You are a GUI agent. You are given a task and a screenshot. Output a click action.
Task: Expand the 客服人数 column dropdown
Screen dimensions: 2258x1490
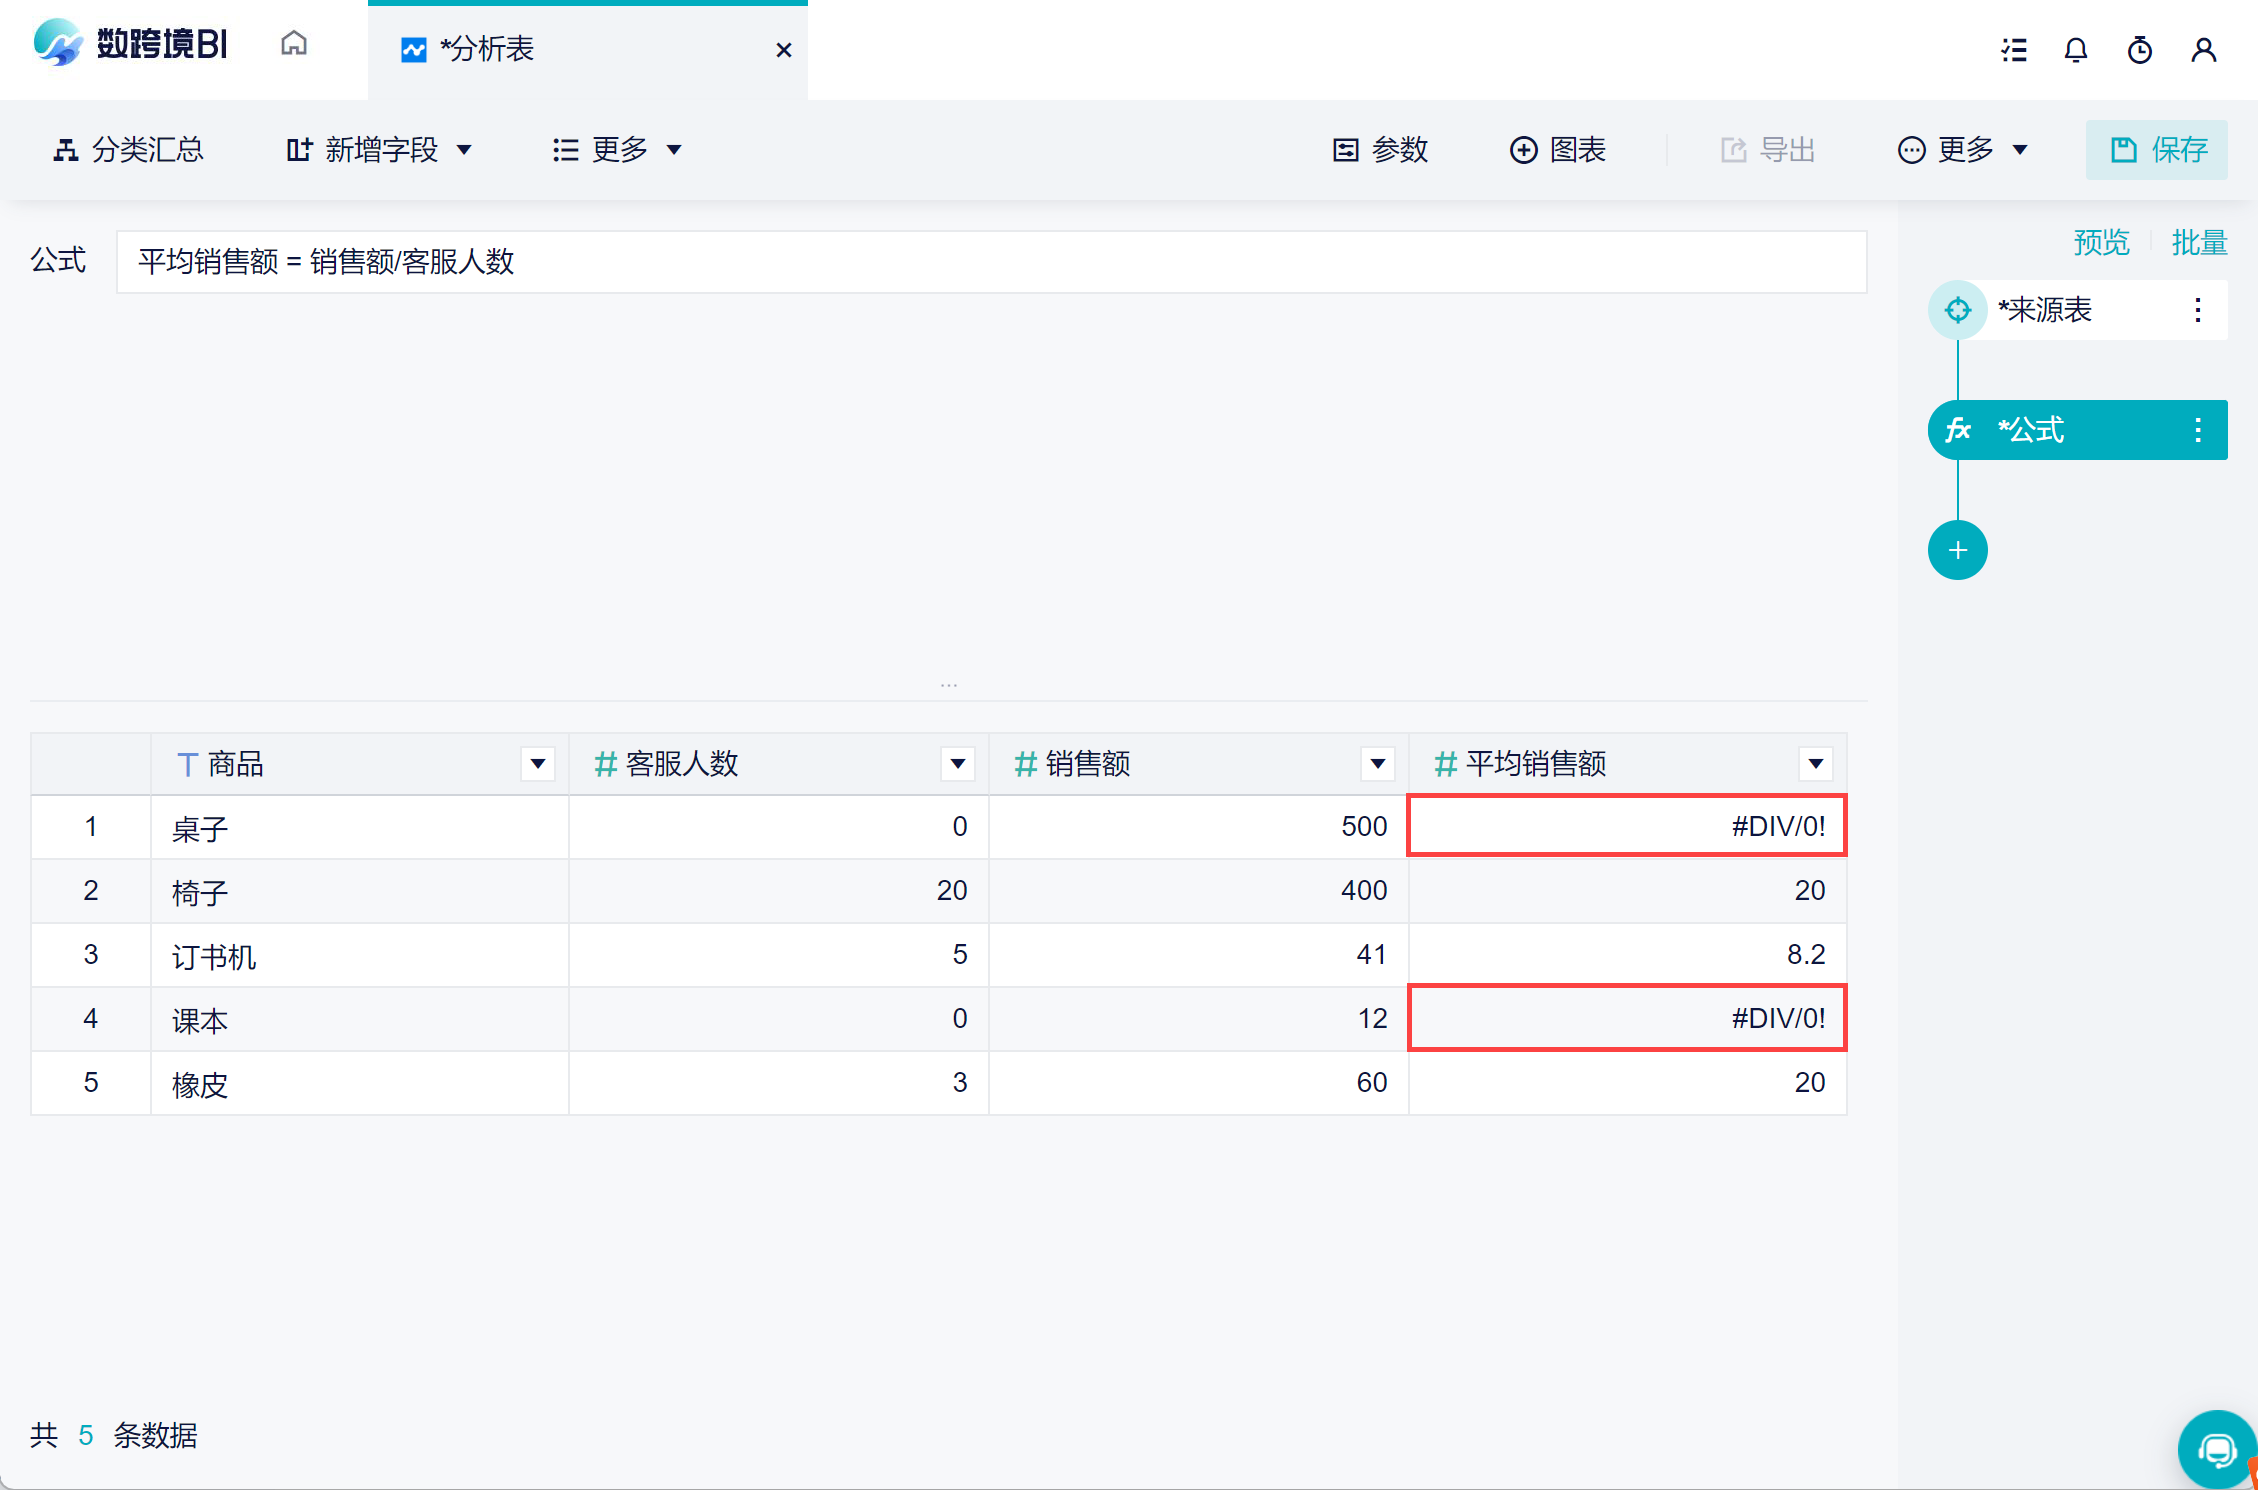(x=957, y=764)
